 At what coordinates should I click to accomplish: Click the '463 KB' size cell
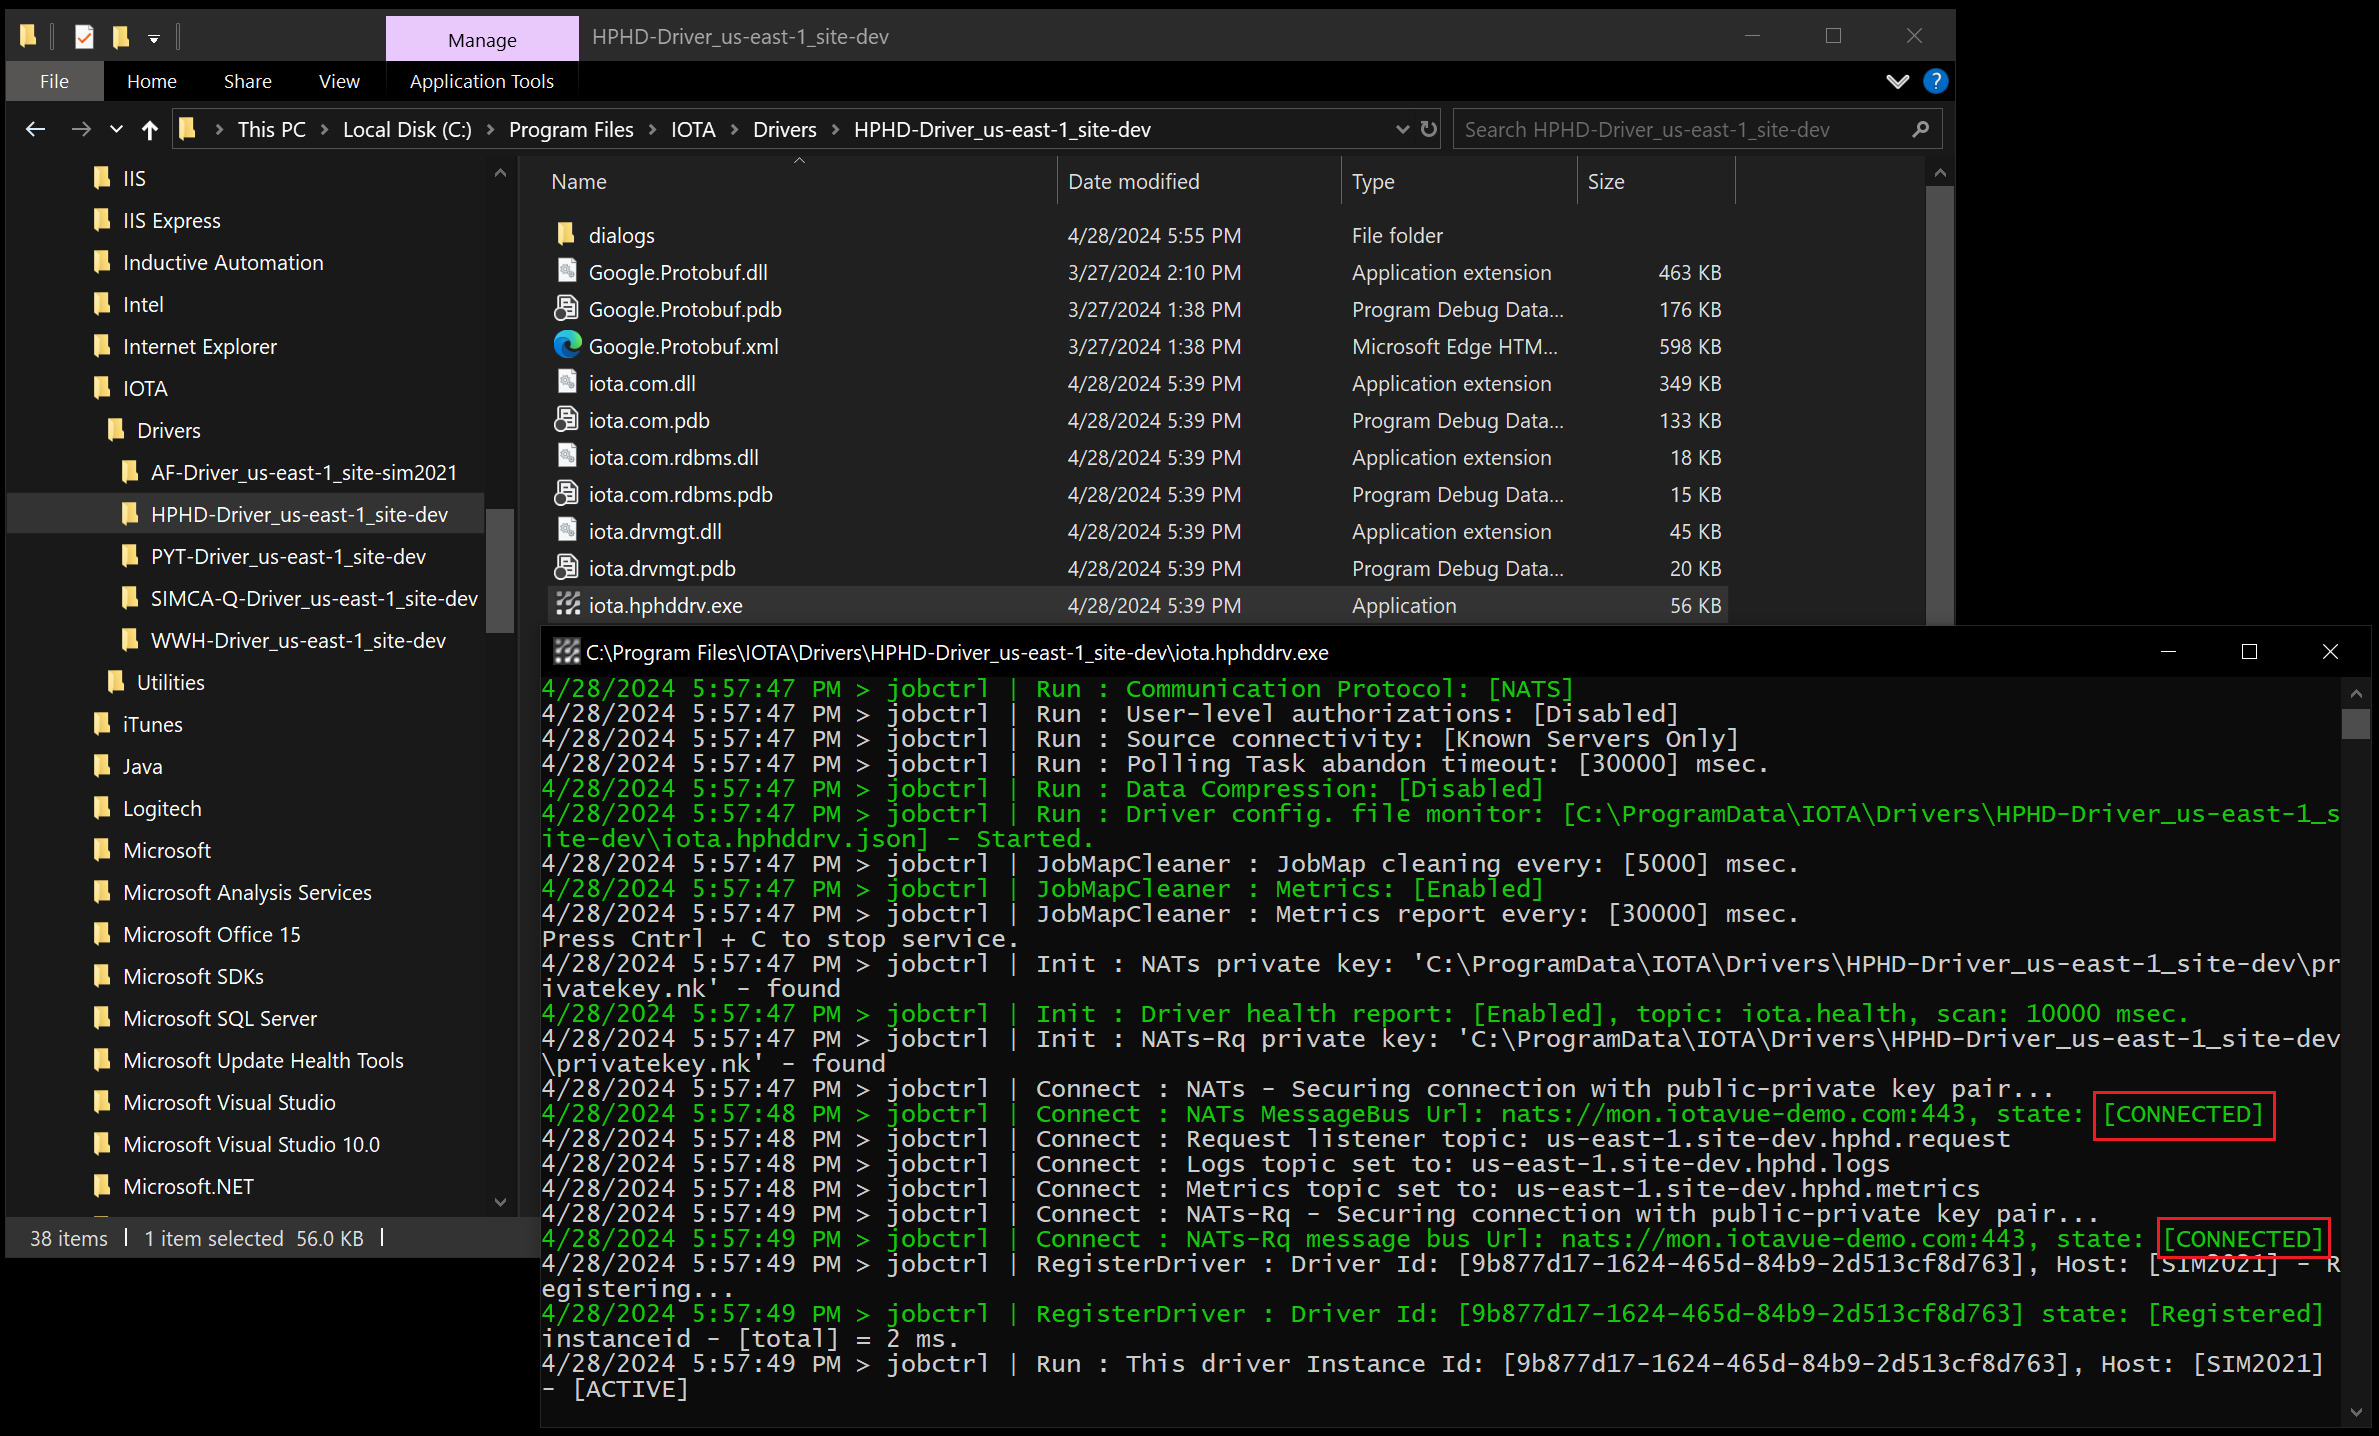tap(1690, 273)
